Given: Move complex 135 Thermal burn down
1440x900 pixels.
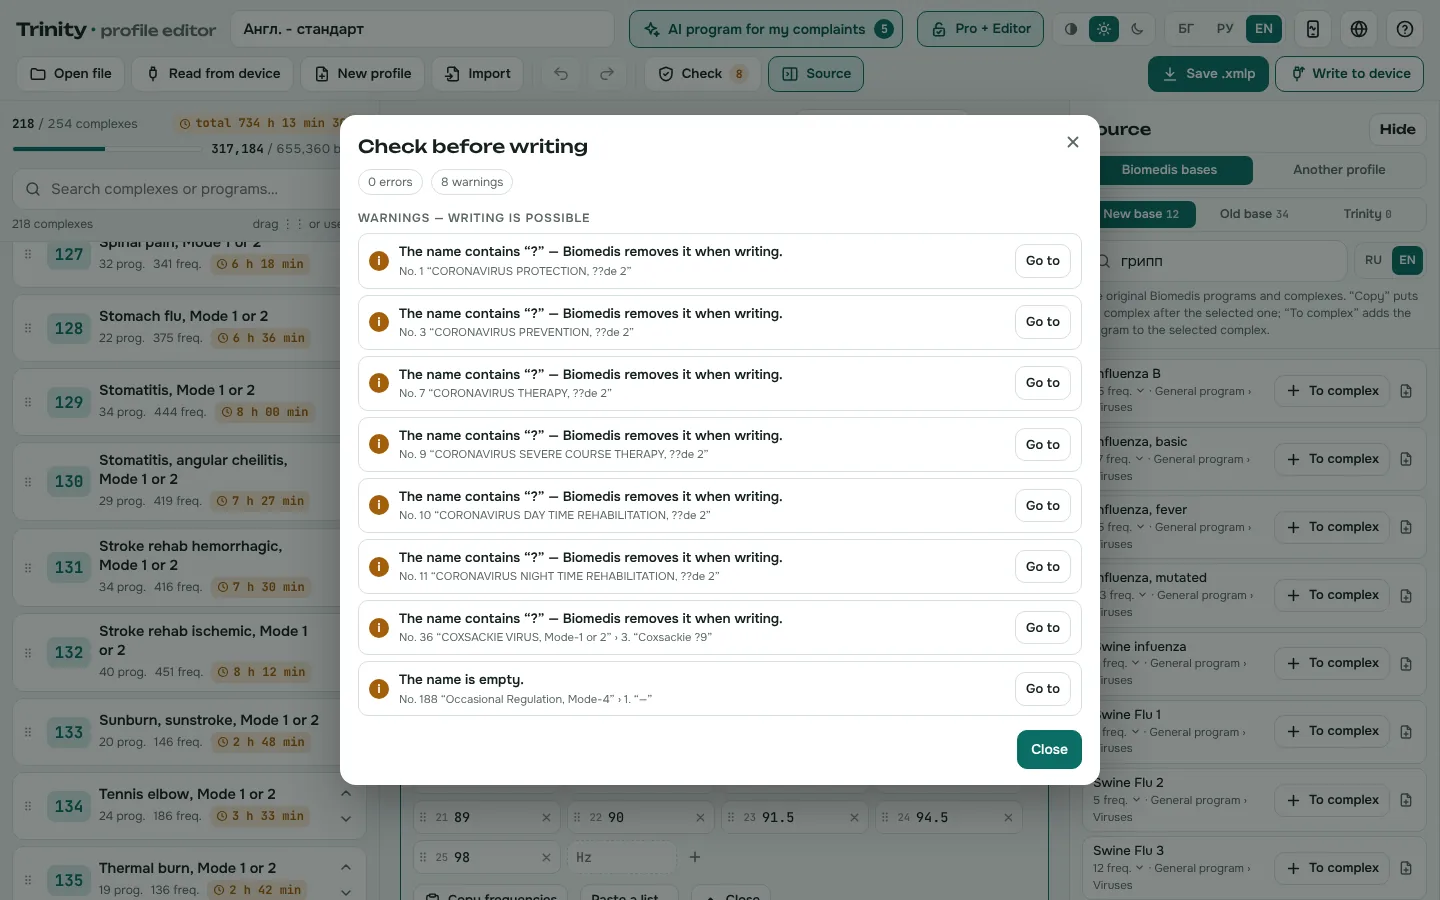Looking at the screenshot, I should (x=345, y=892).
